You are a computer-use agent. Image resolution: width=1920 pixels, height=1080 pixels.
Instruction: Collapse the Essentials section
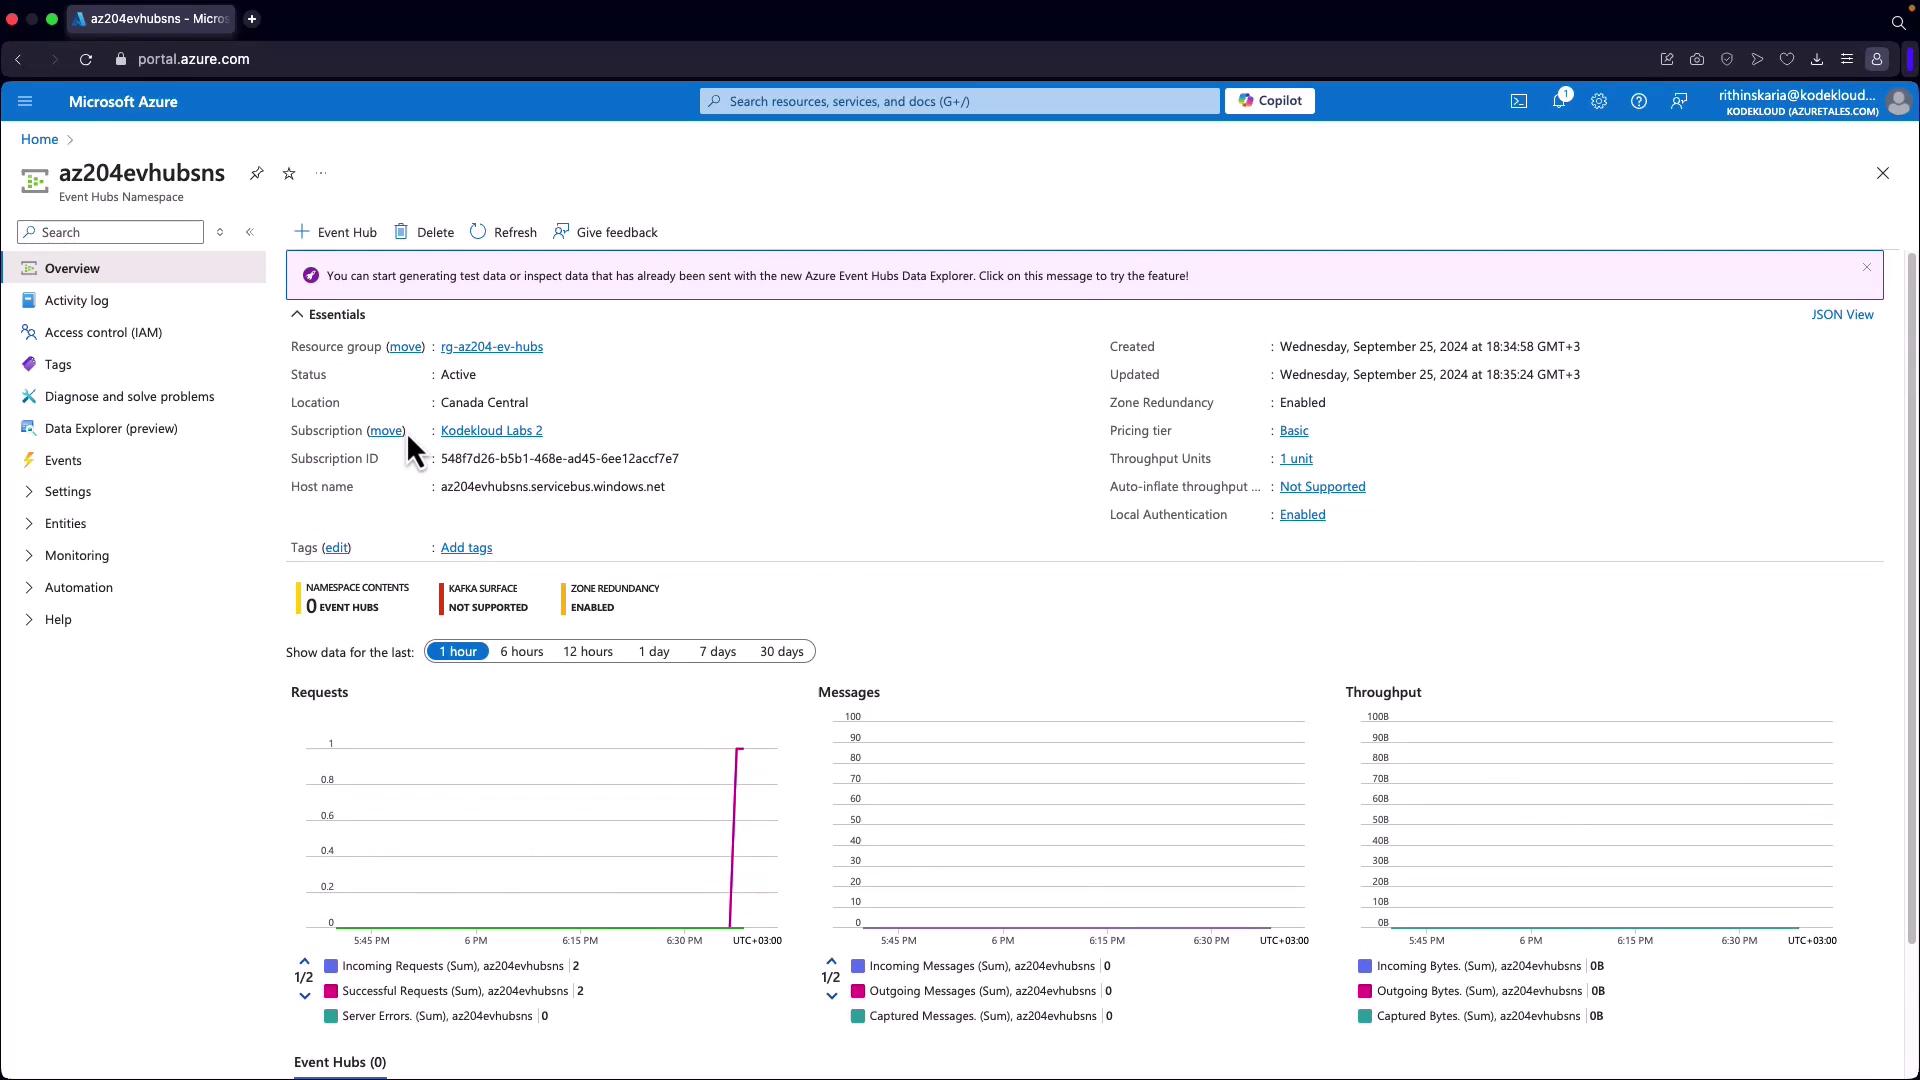(x=297, y=315)
